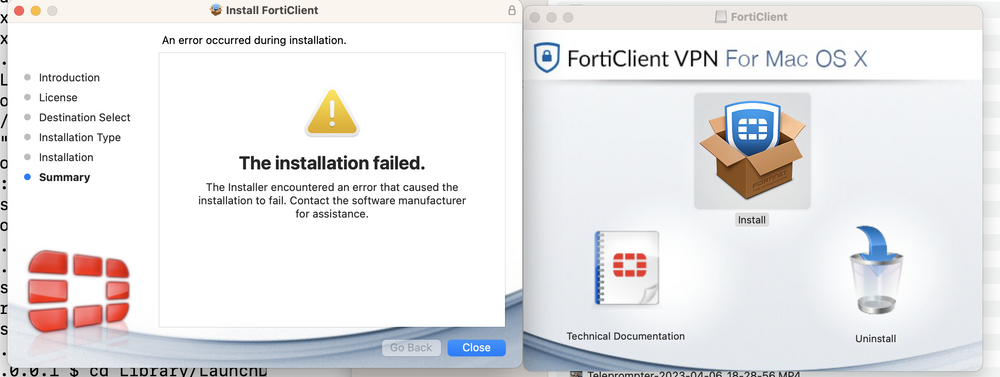The width and height of the screenshot is (1000, 377).
Task: Click the Technical Documentation label
Action: [x=626, y=336]
